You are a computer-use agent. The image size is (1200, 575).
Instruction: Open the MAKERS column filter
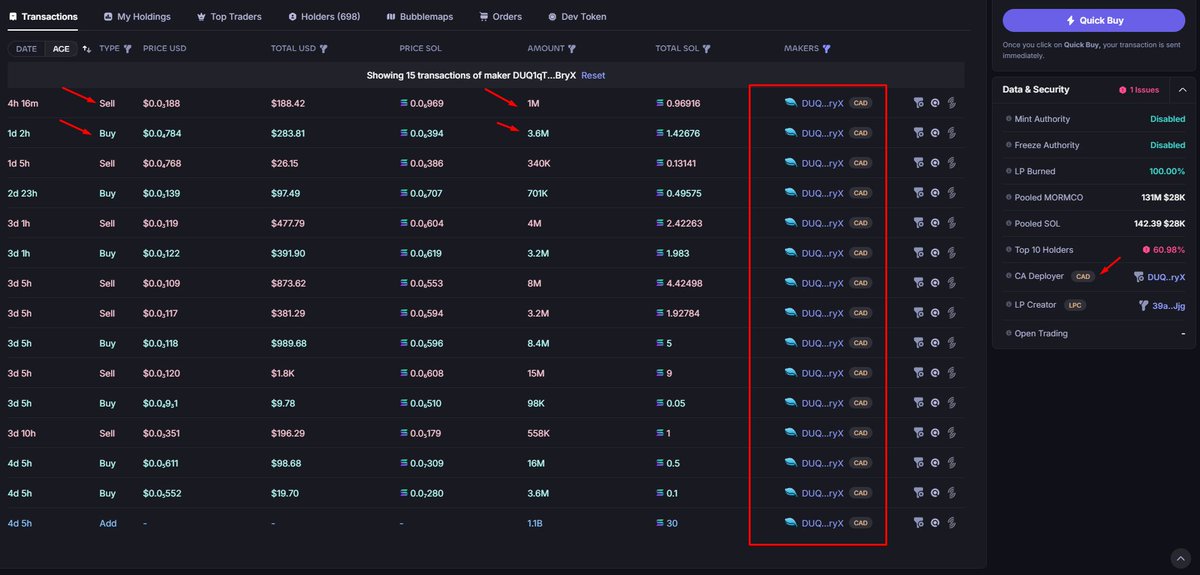(x=826, y=48)
